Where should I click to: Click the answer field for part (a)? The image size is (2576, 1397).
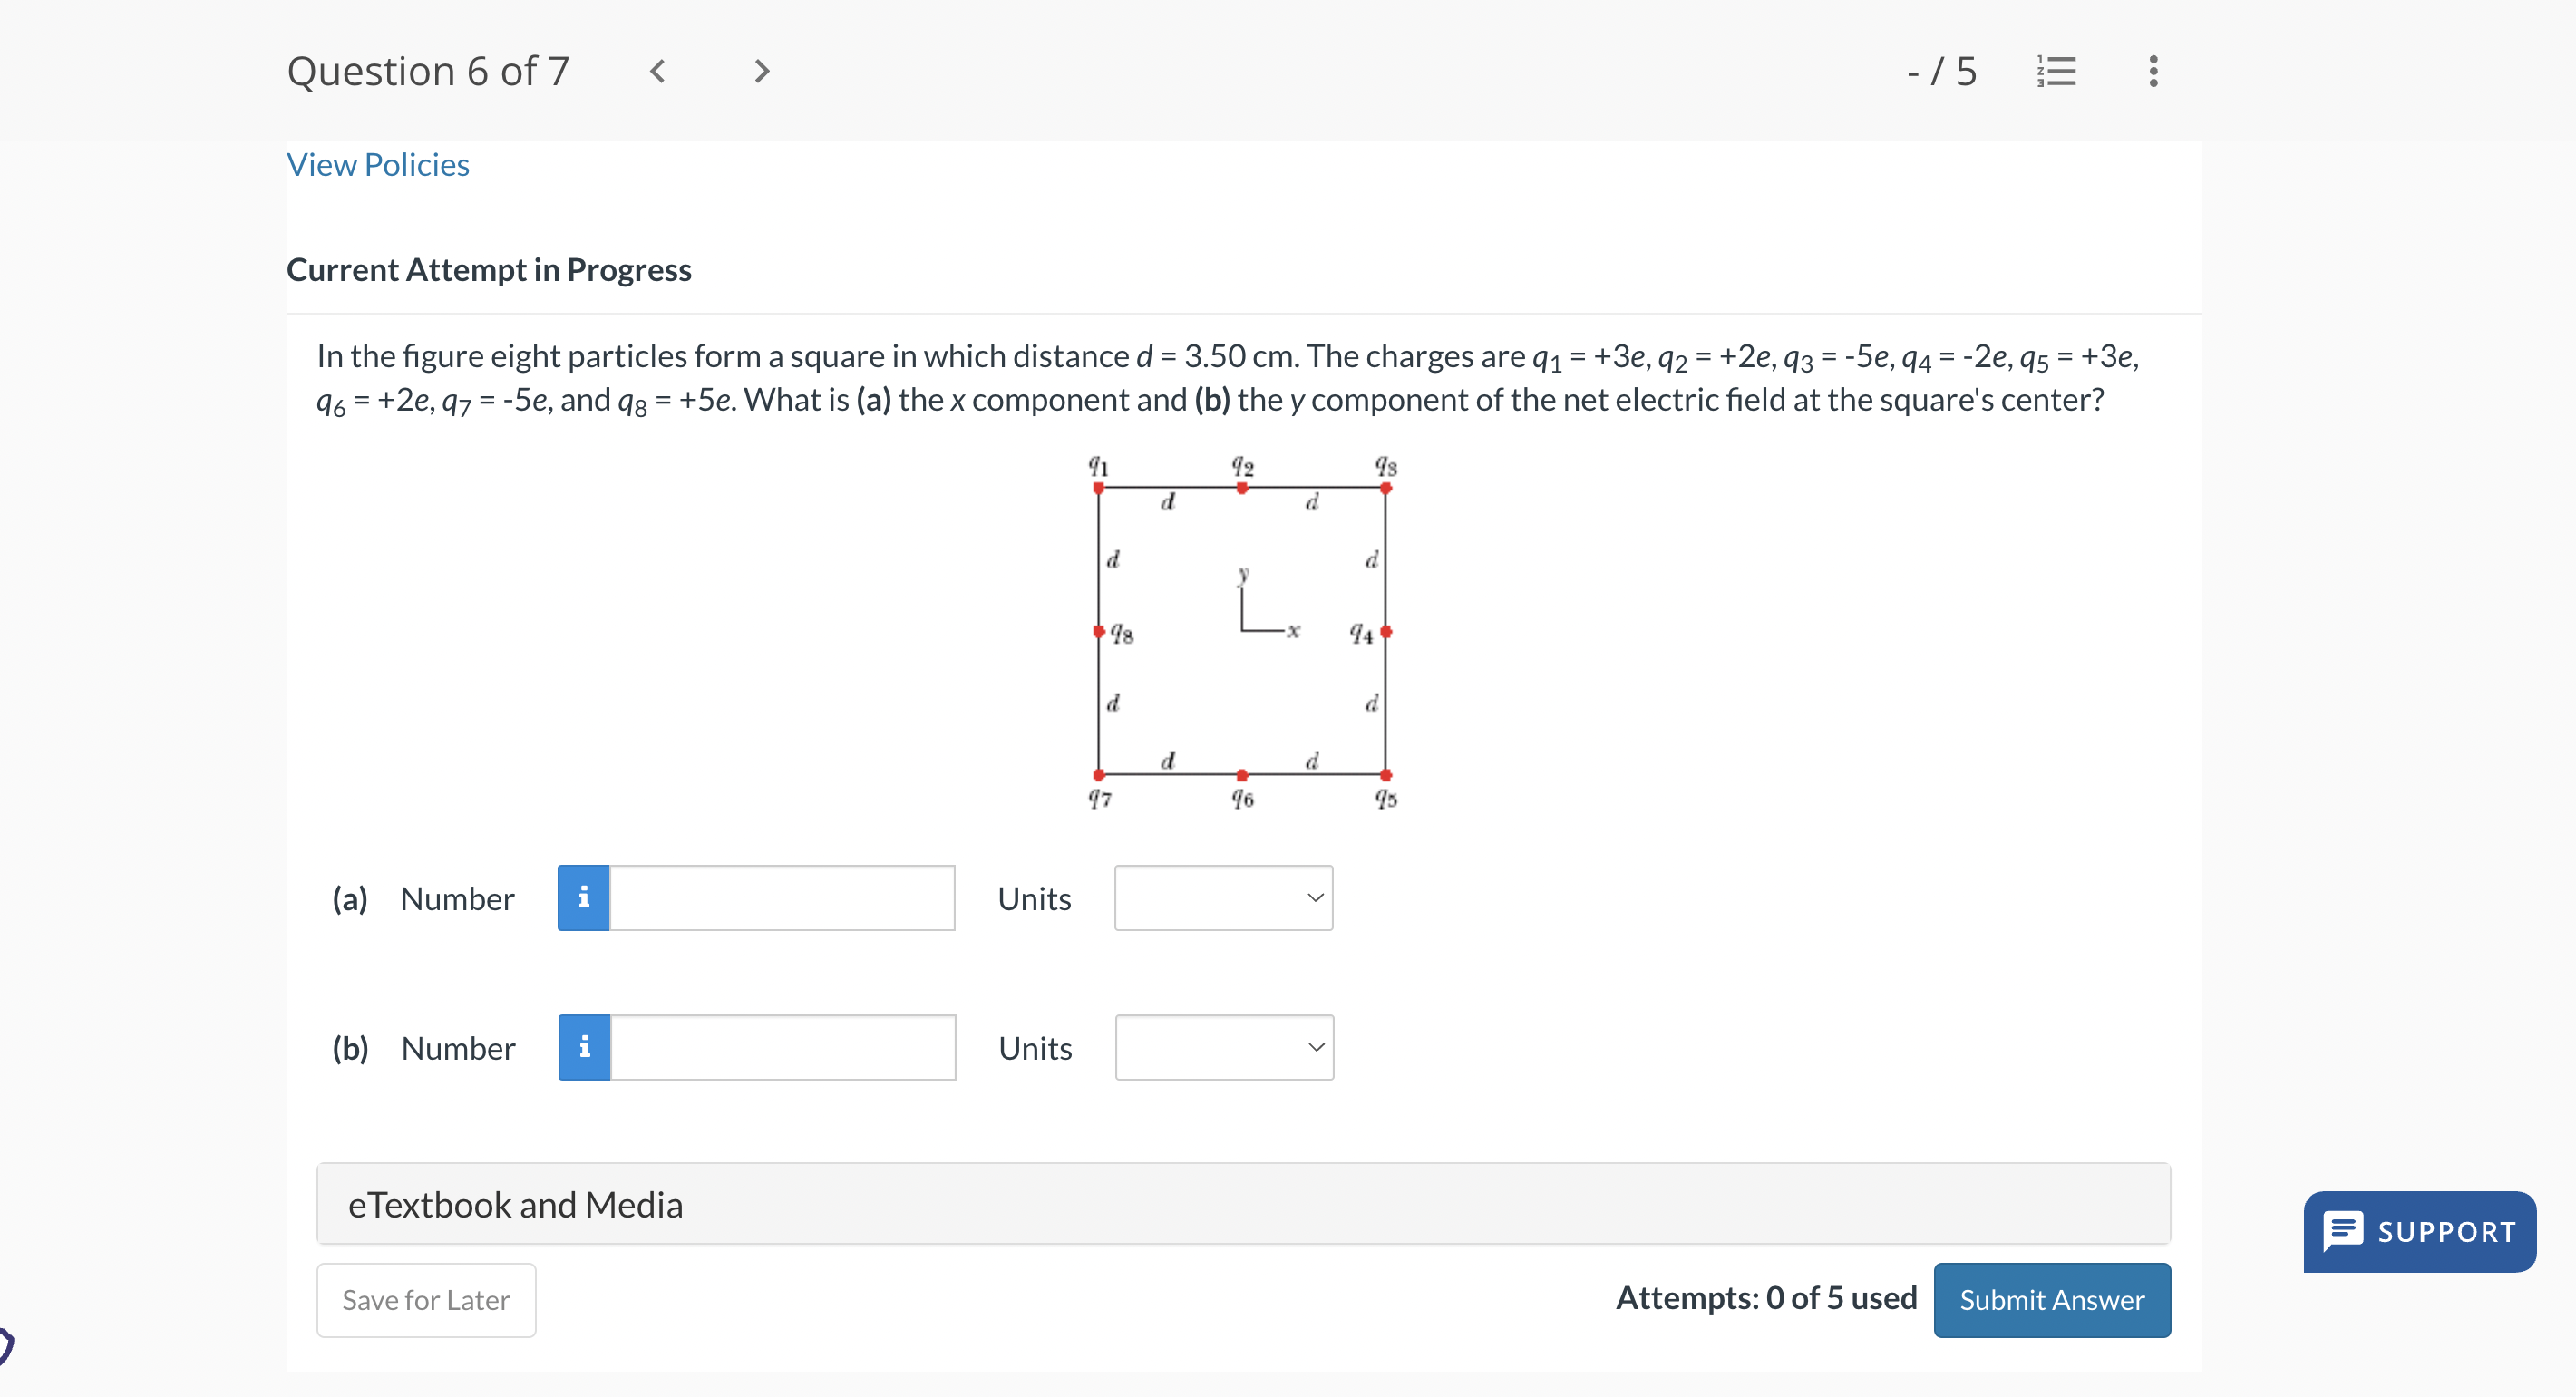[780, 898]
